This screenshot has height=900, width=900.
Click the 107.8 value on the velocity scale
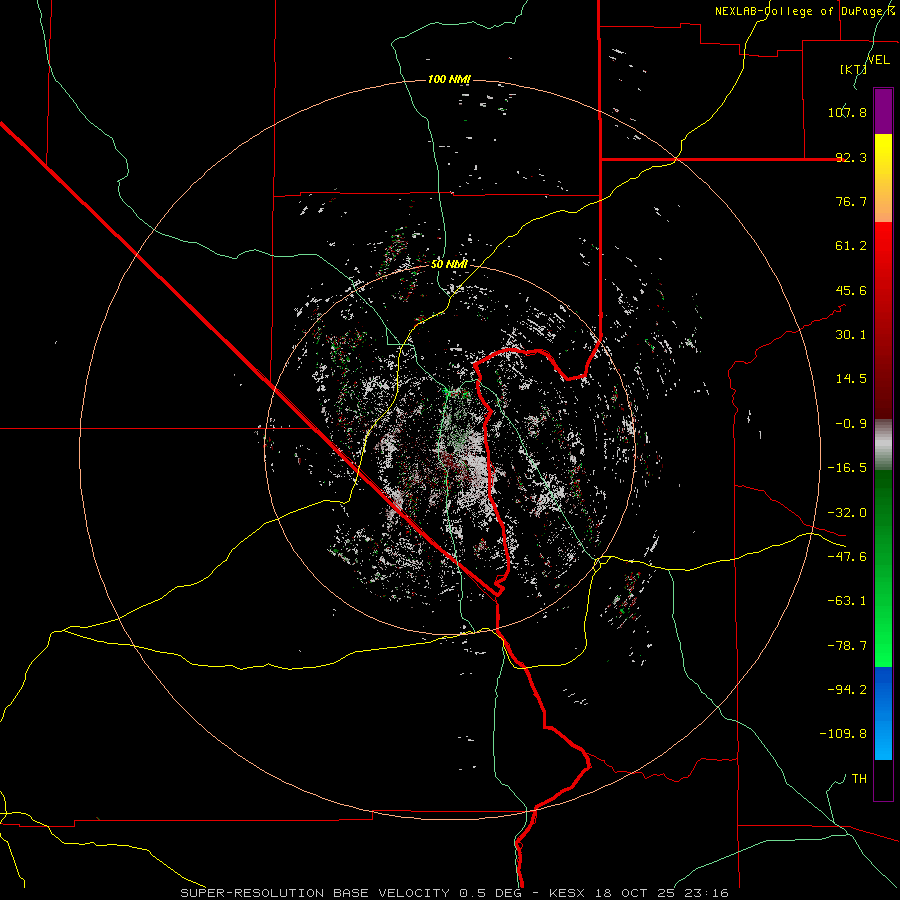click(x=847, y=112)
